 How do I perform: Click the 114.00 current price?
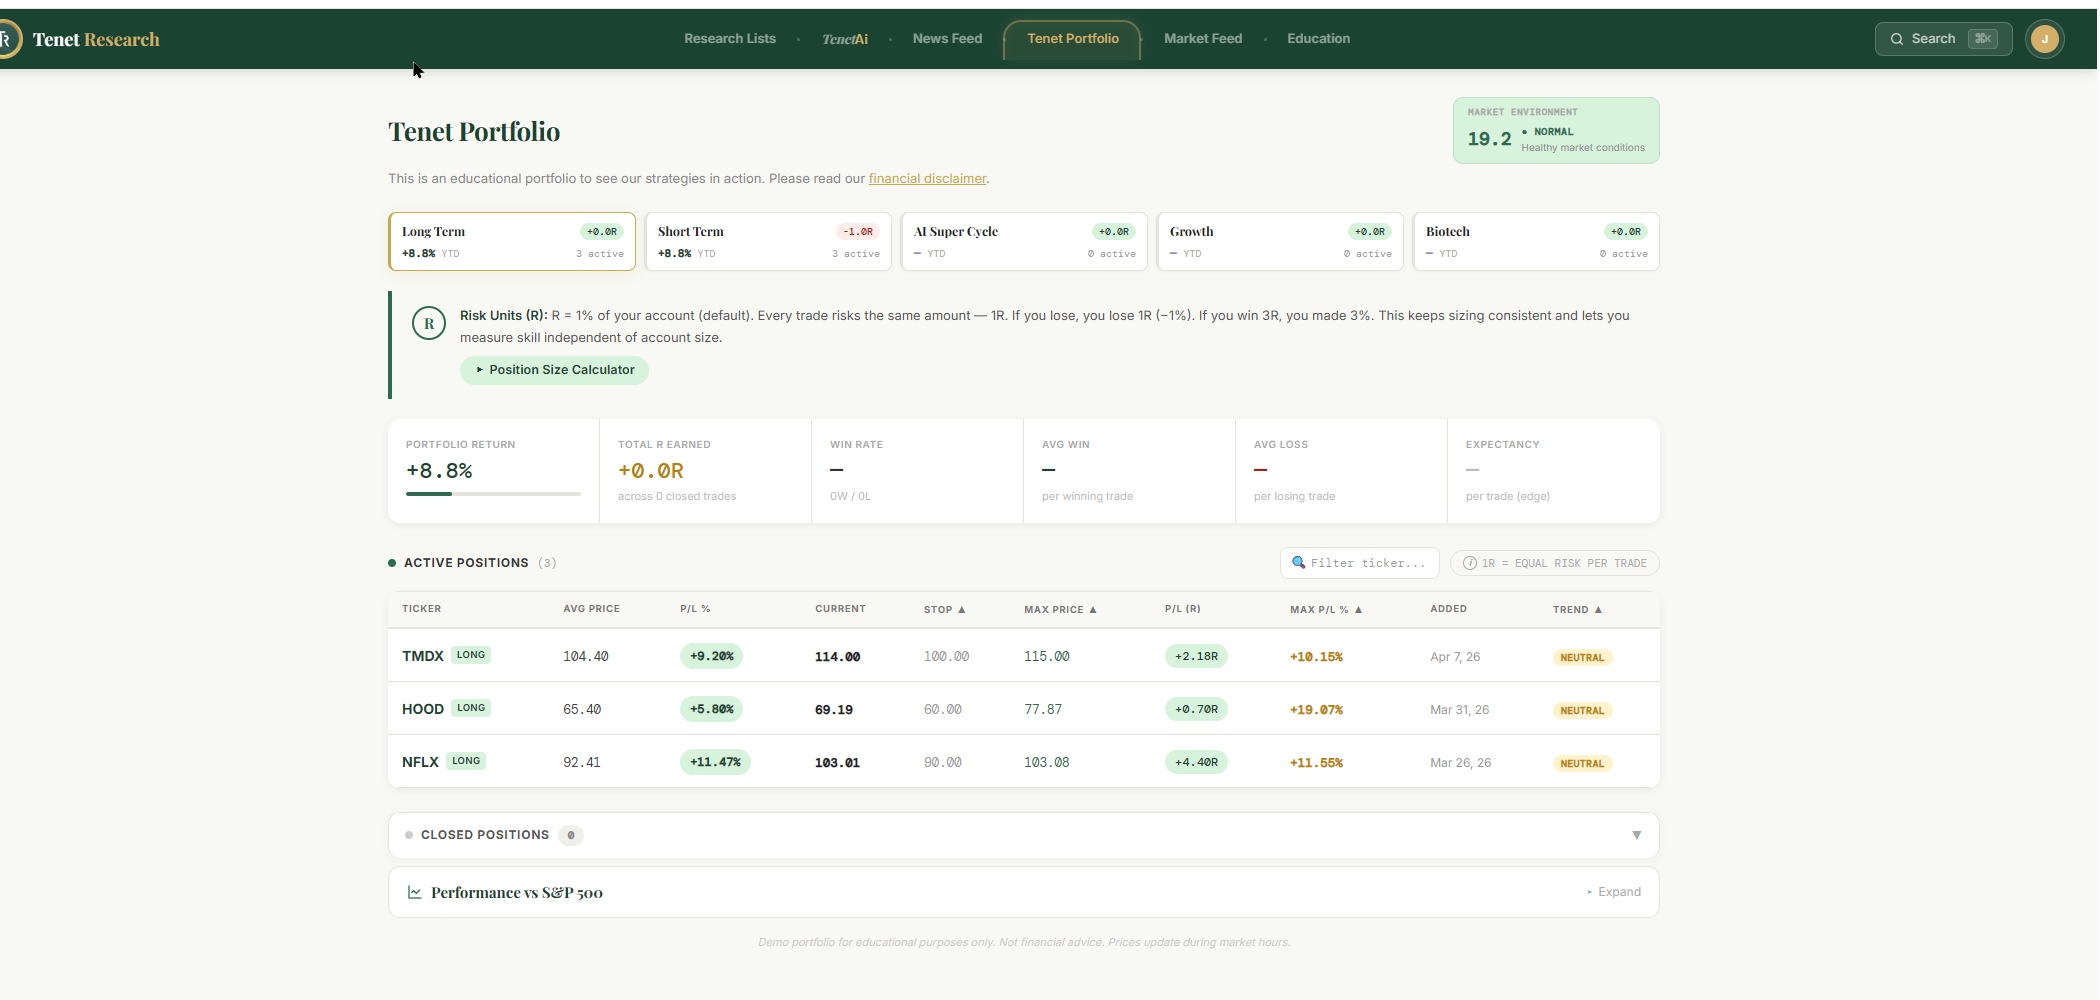837,657
